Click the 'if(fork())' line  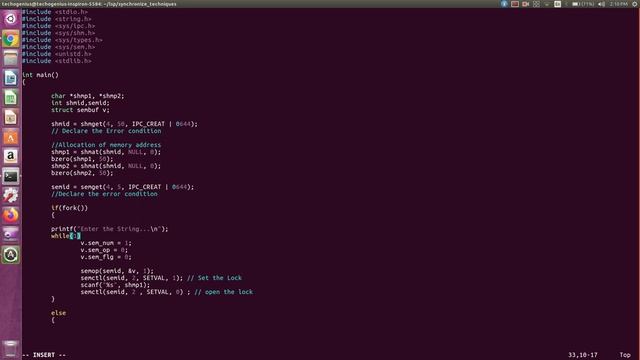tap(69, 208)
